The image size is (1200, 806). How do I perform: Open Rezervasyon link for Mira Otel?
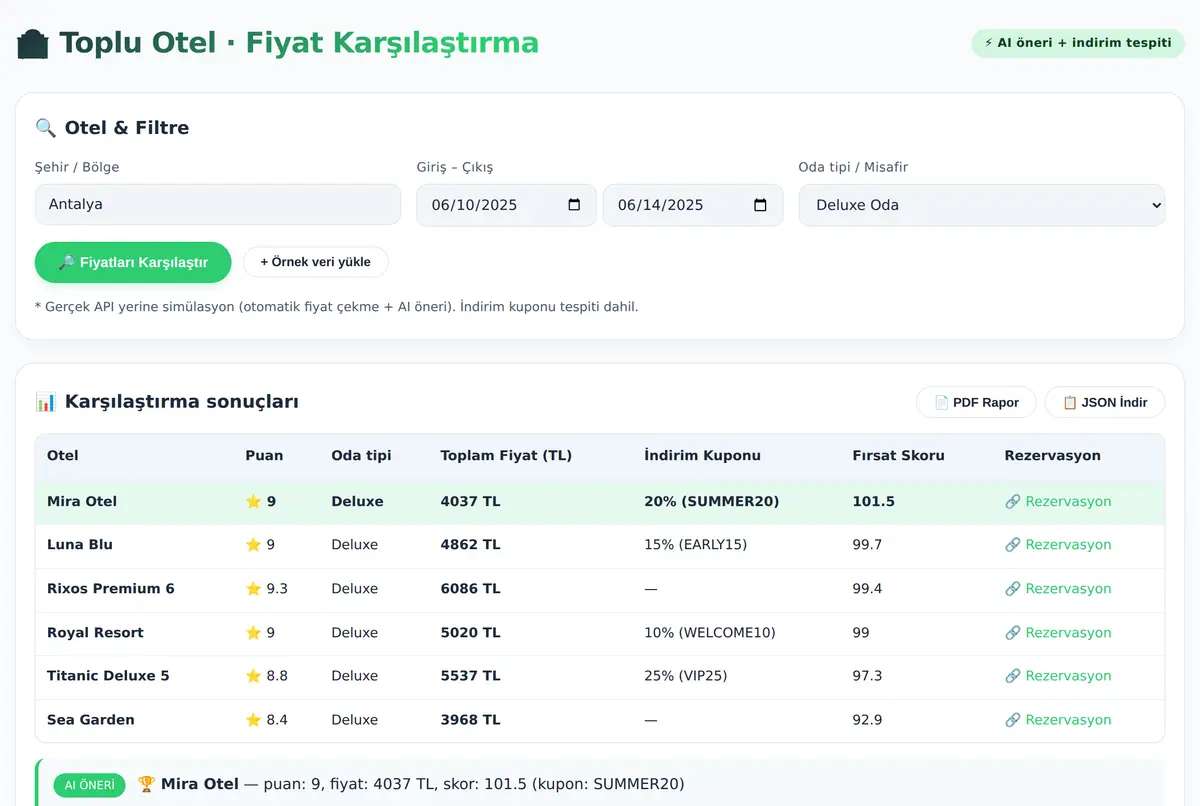click(1058, 502)
